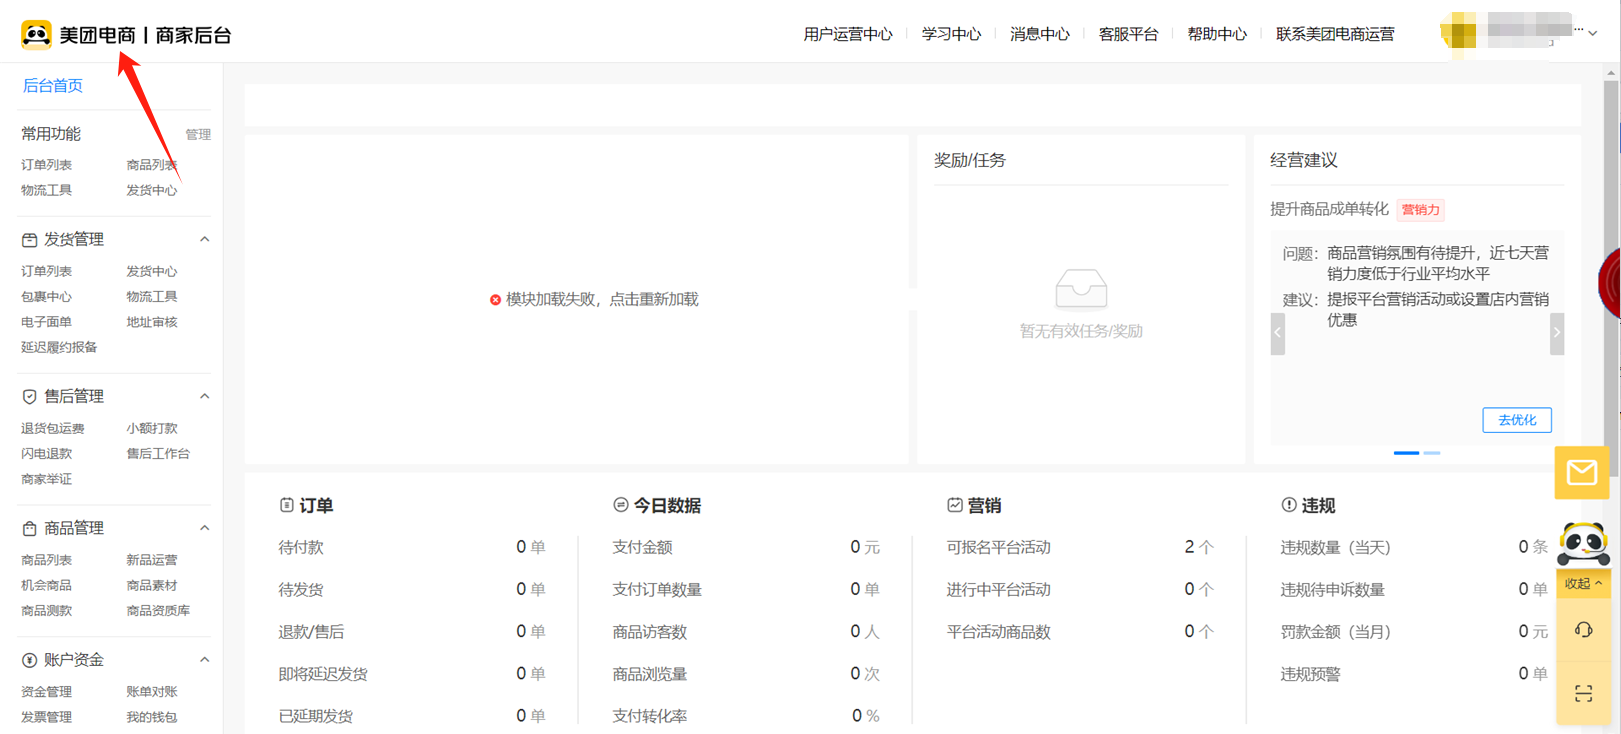Go to next business suggestion with right arrow
The height and width of the screenshot is (734, 1621).
click(1556, 333)
